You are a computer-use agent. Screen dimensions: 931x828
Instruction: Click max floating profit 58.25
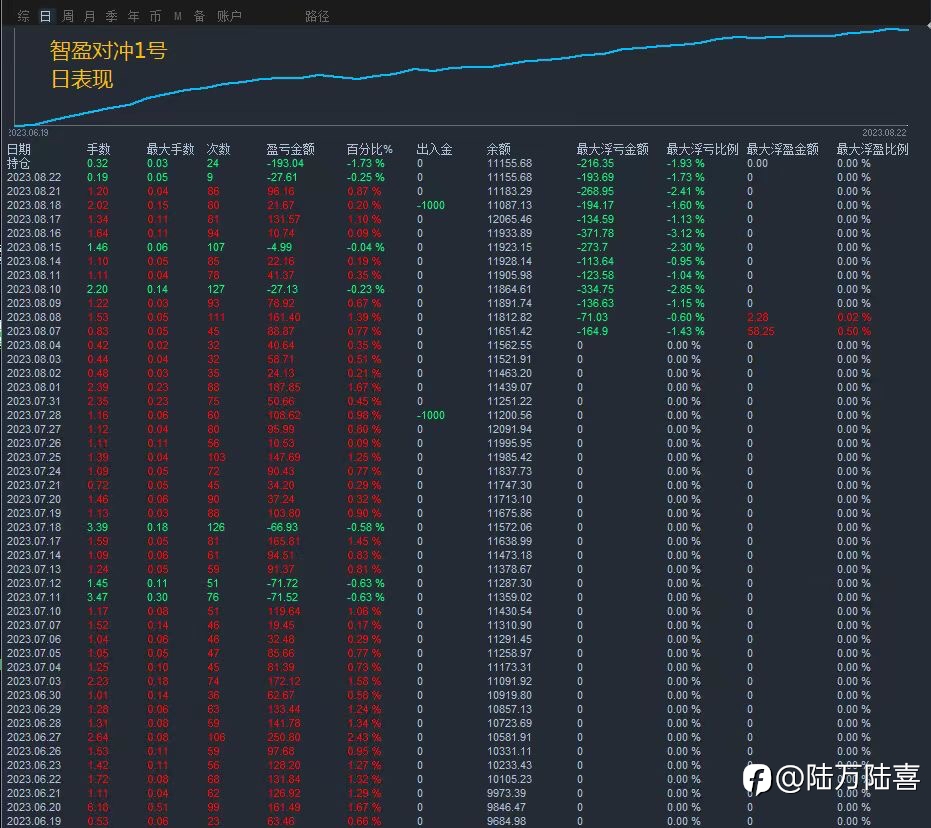coord(761,331)
